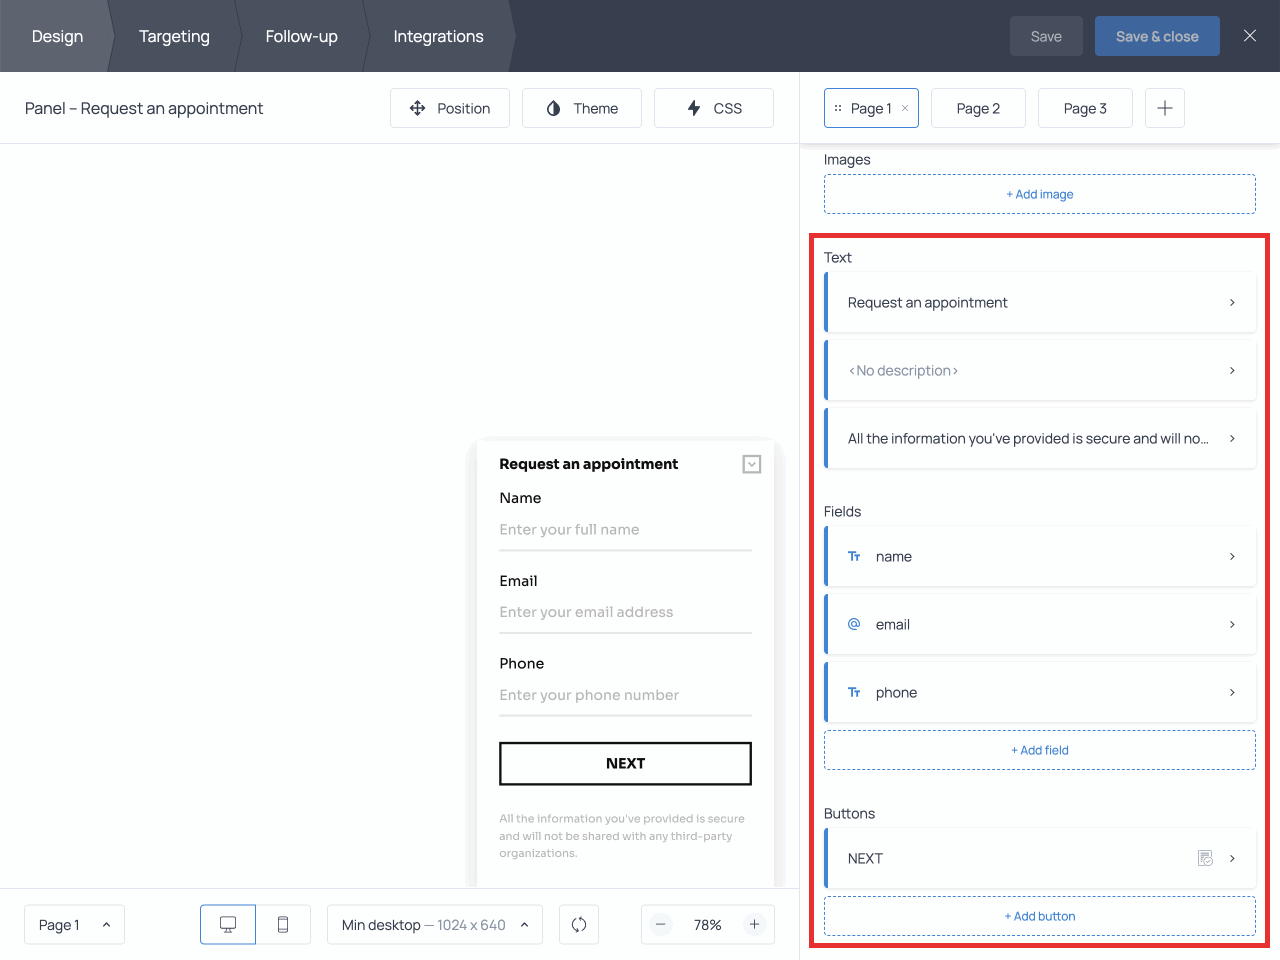Switch to the Targeting tab
The height and width of the screenshot is (960, 1280).
[174, 36]
